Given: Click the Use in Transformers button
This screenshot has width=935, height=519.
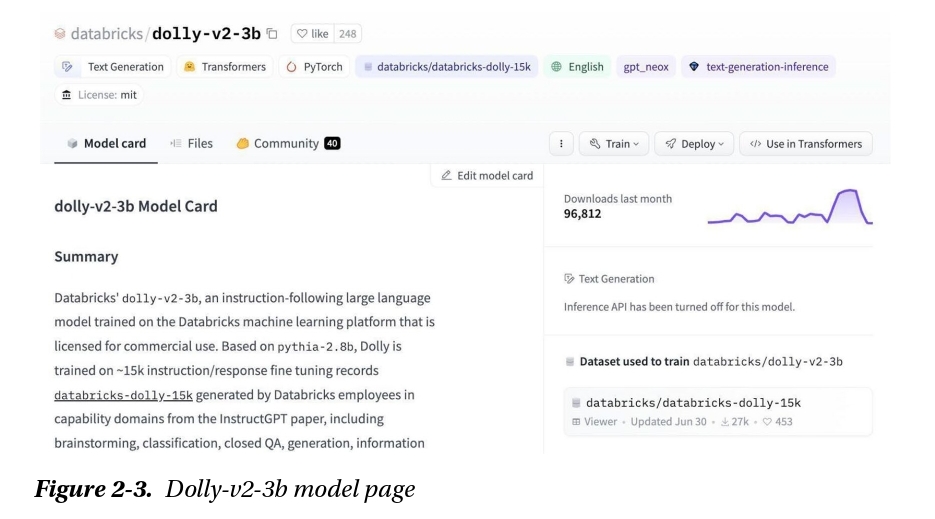Looking at the screenshot, I should pos(805,144).
